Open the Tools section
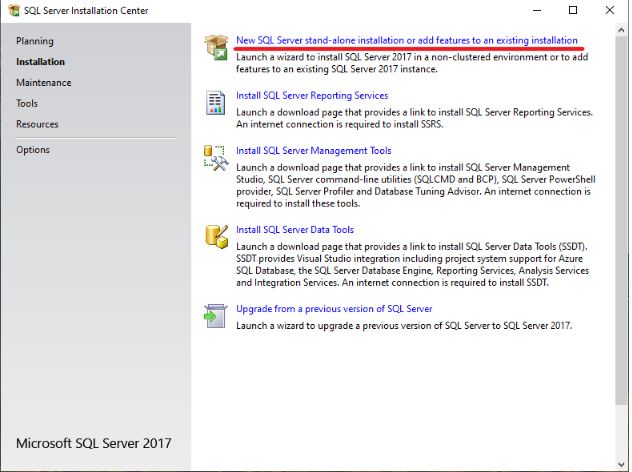This screenshot has width=632, height=472. coord(27,104)
